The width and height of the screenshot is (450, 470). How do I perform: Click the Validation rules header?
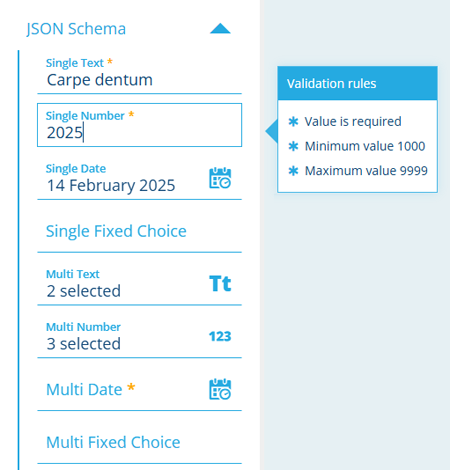coord(357,83)
